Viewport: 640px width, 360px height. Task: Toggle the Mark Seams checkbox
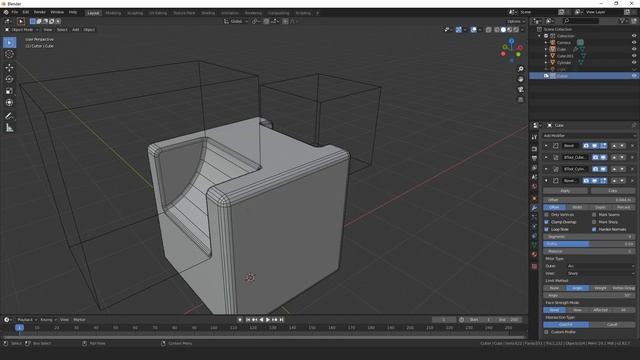[x=594, y=215]
